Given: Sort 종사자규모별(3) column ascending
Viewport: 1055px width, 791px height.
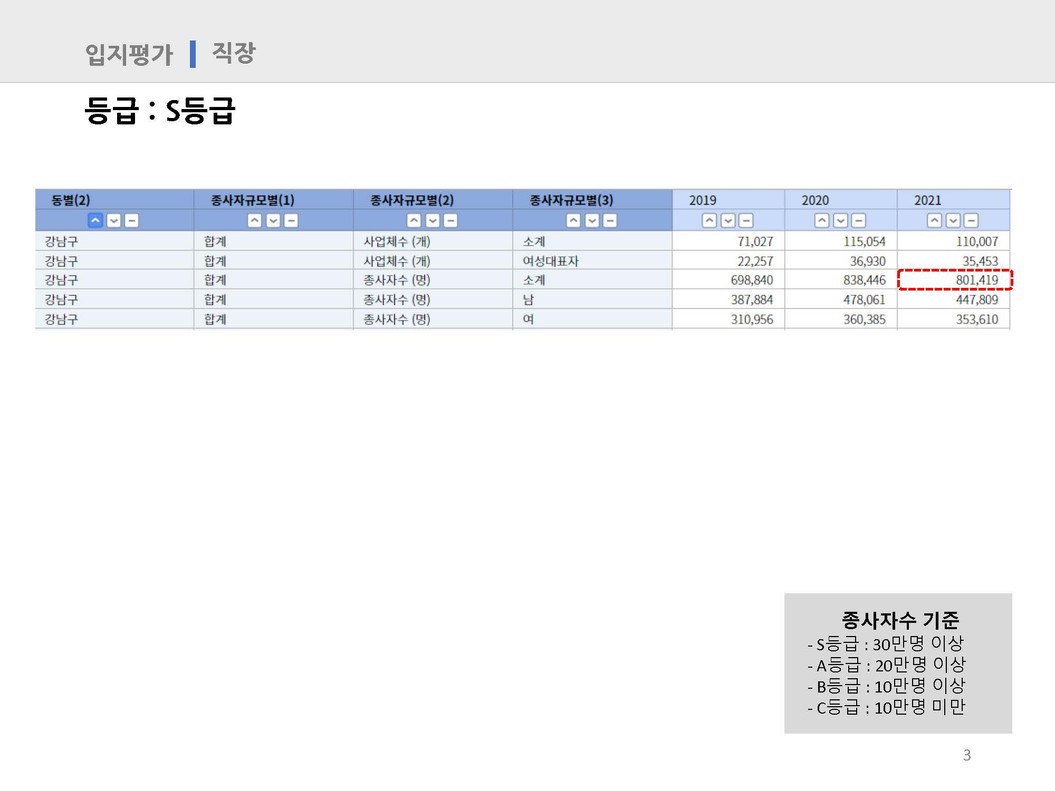Looking at the screenshot, I should point(573,221).
